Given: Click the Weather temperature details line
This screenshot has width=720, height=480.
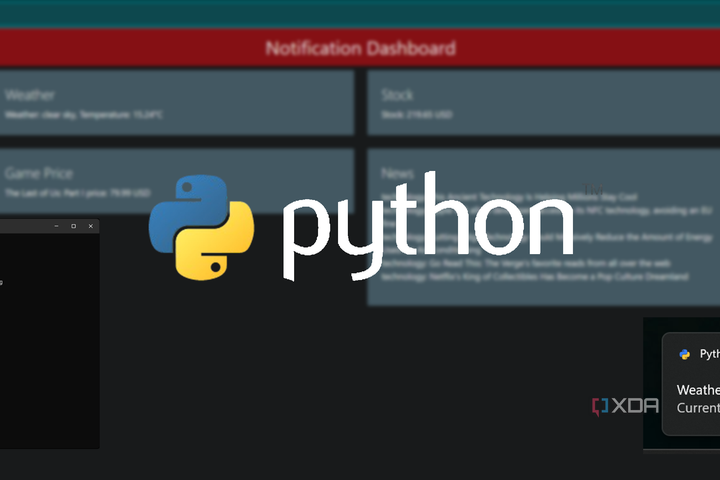Looking at the screenshot, I should click(84, 115).
